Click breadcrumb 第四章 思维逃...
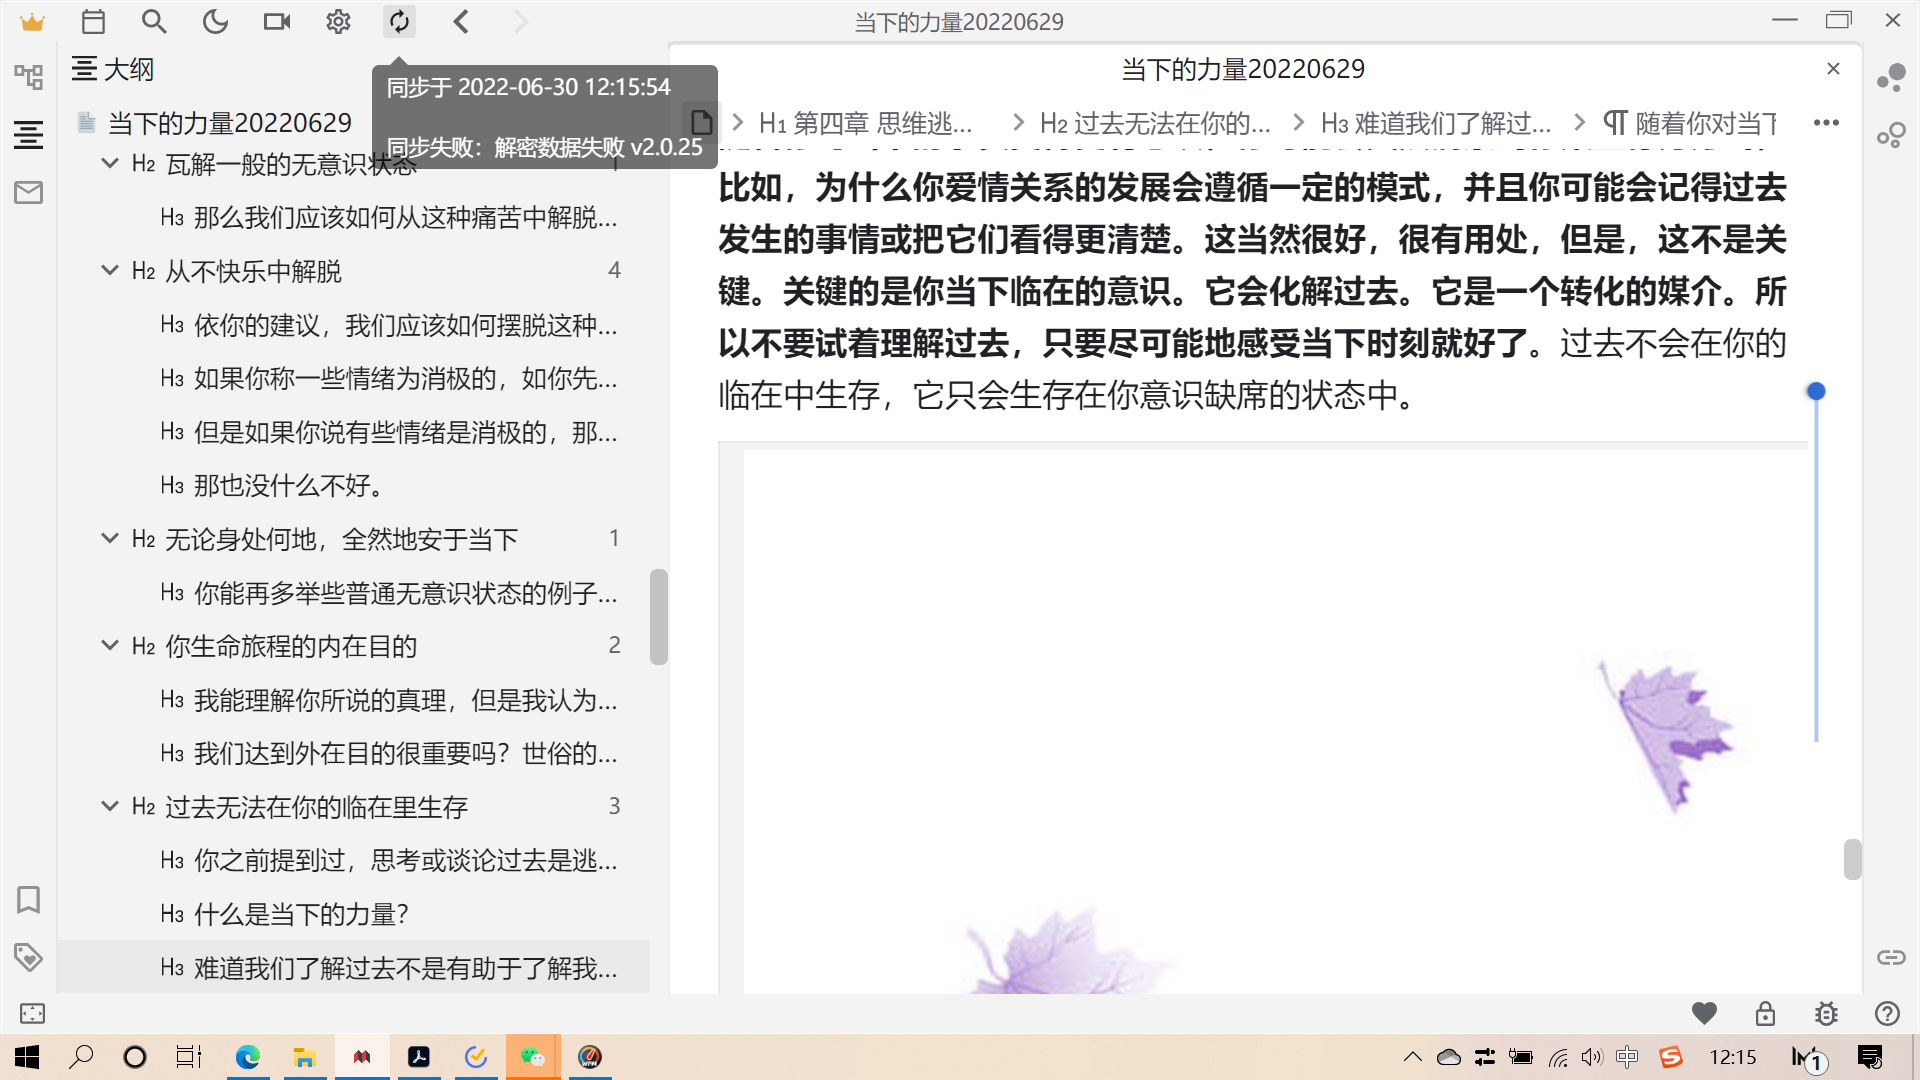Screen dimensions: 1920x1080 [x=866, y=123]
